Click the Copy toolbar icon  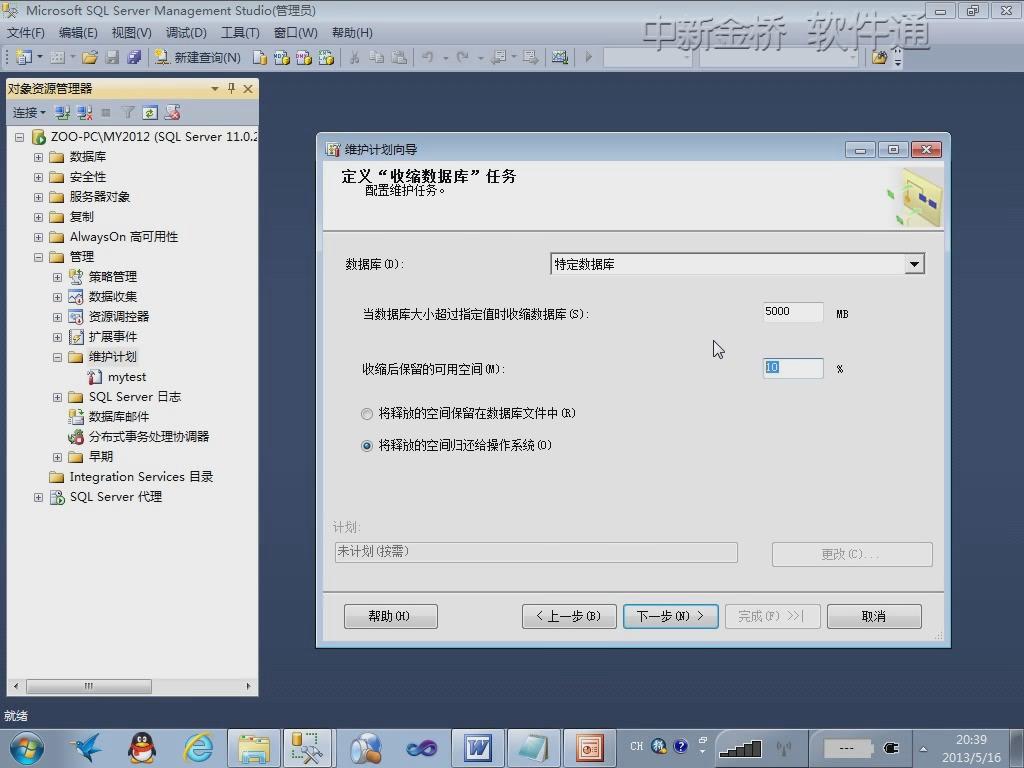coord(377,57)
